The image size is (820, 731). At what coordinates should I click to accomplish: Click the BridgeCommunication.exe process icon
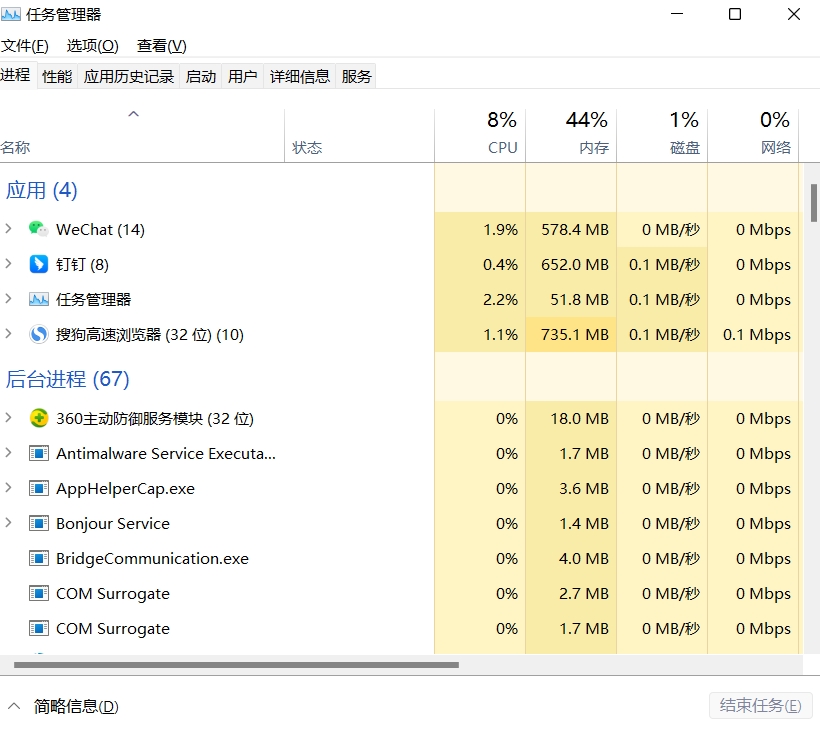[38, 558]
